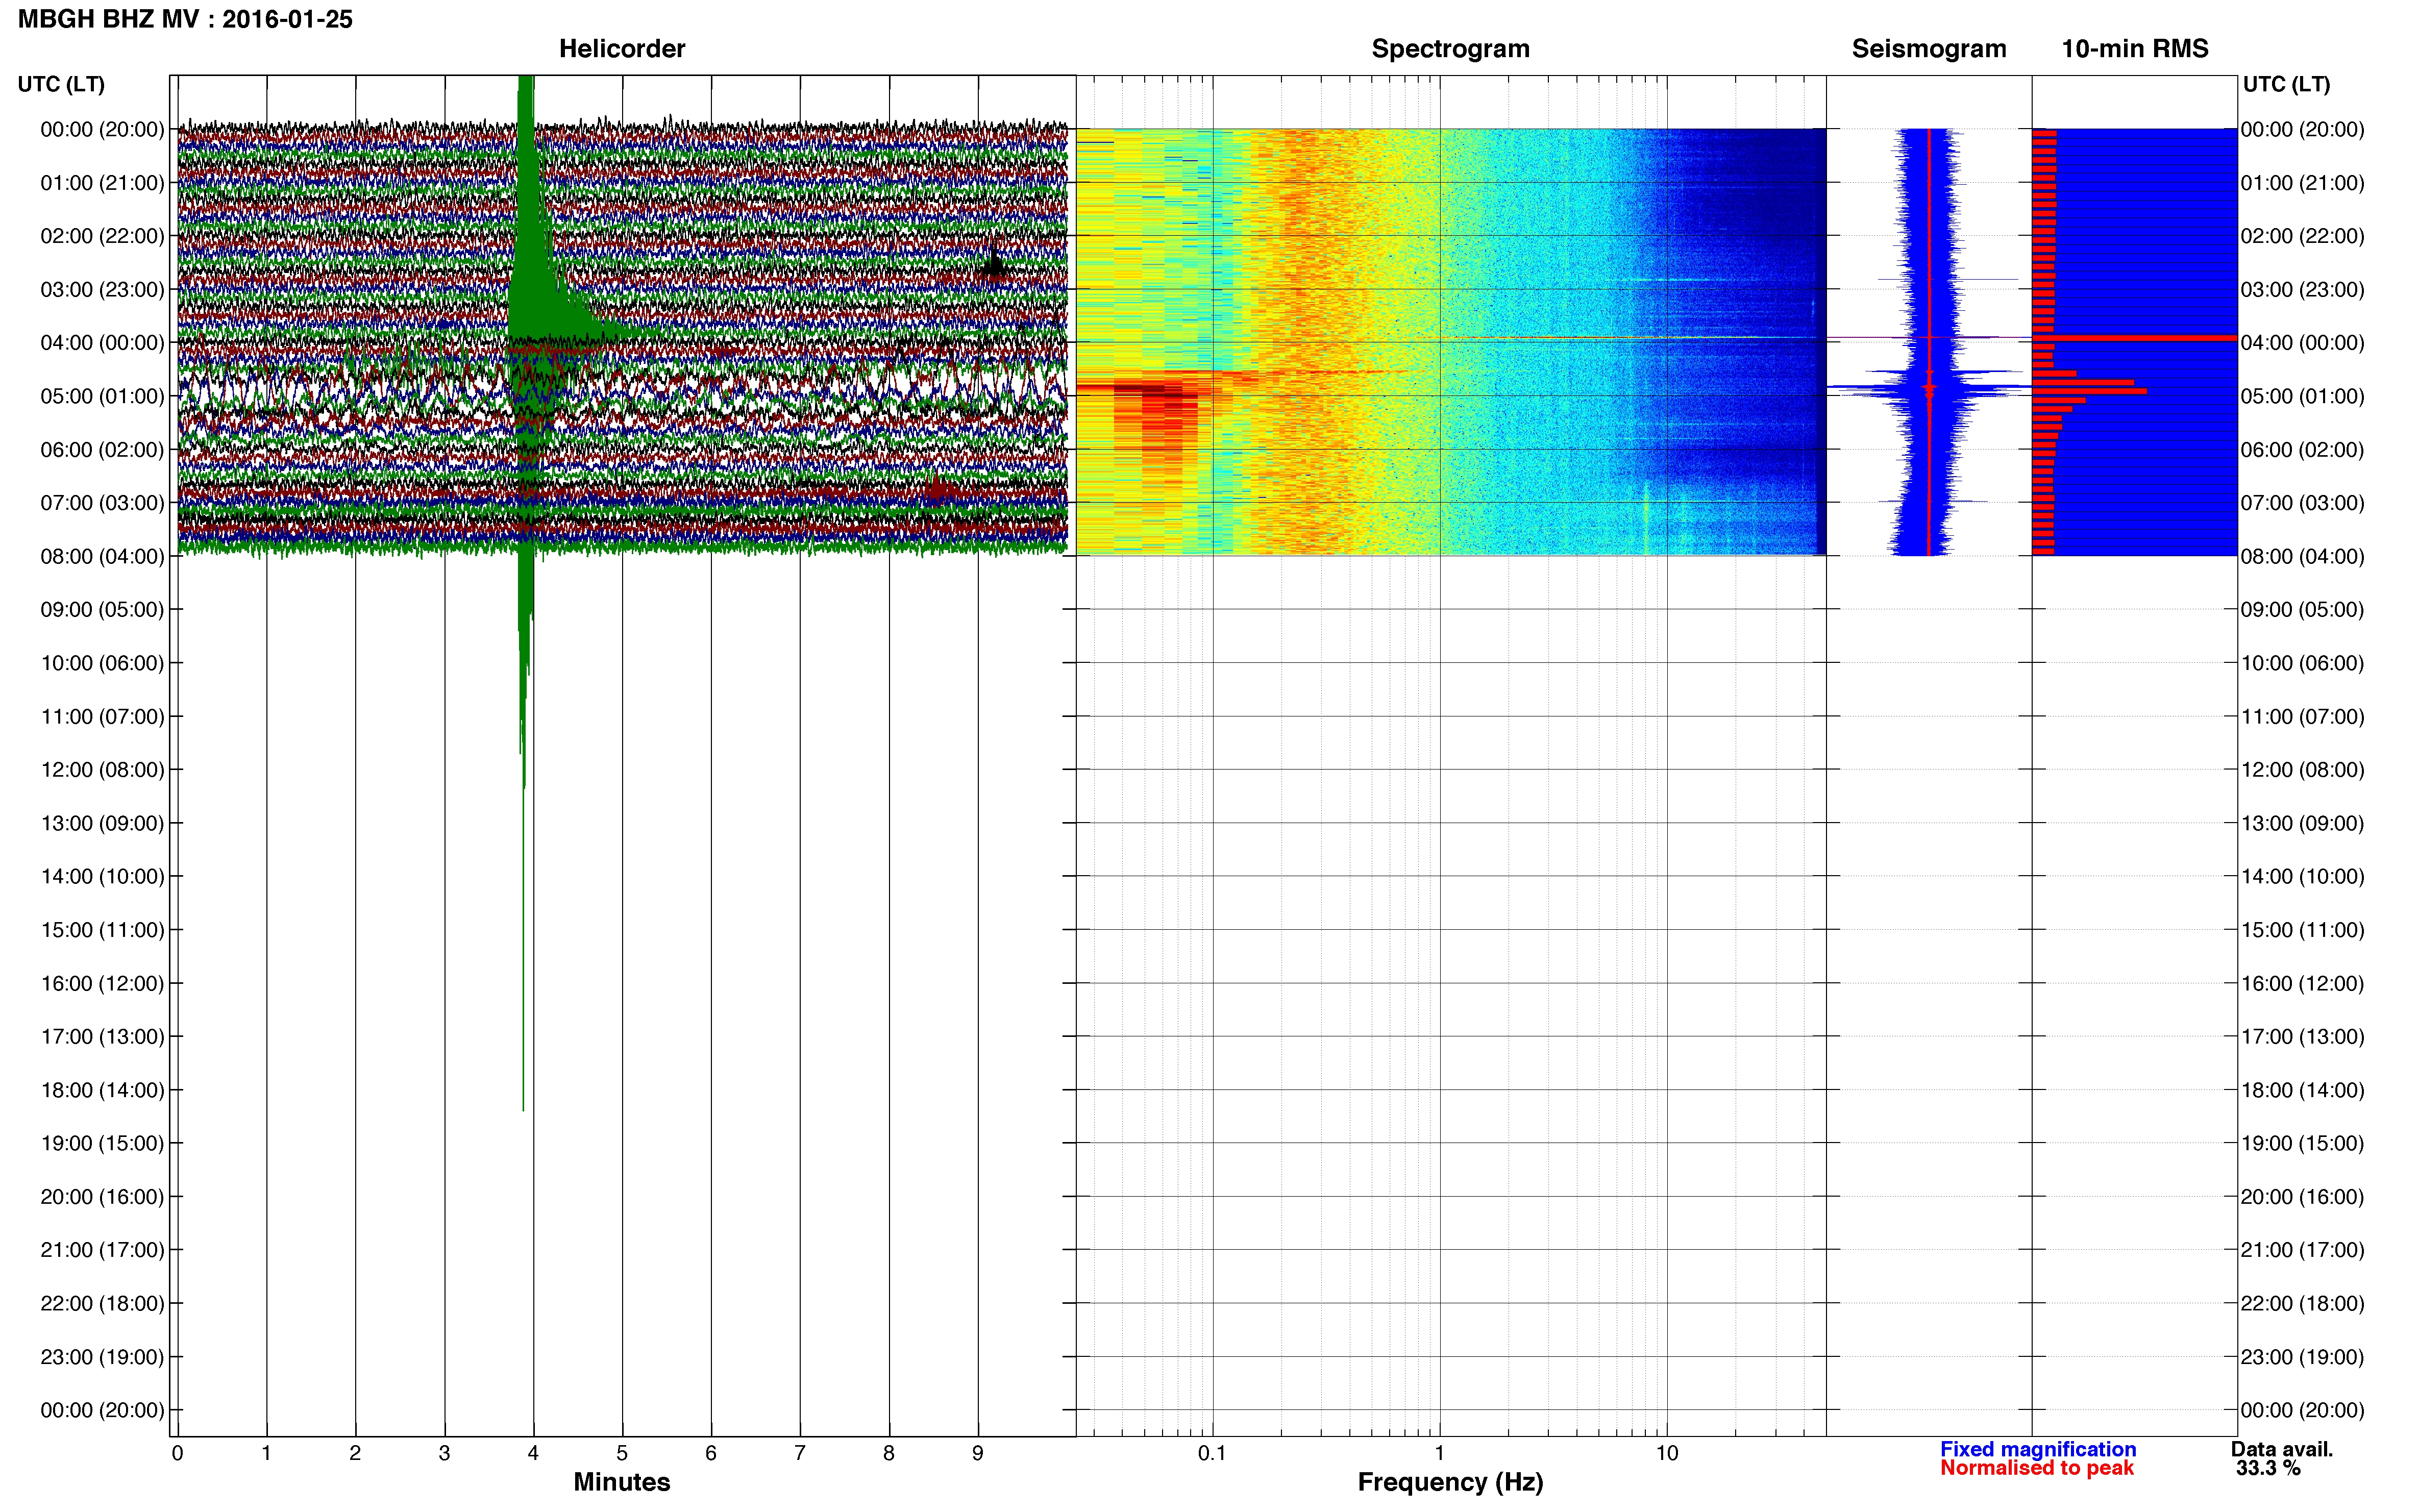Click left time label '20:00 (16:00)'

click(102, 1197)
